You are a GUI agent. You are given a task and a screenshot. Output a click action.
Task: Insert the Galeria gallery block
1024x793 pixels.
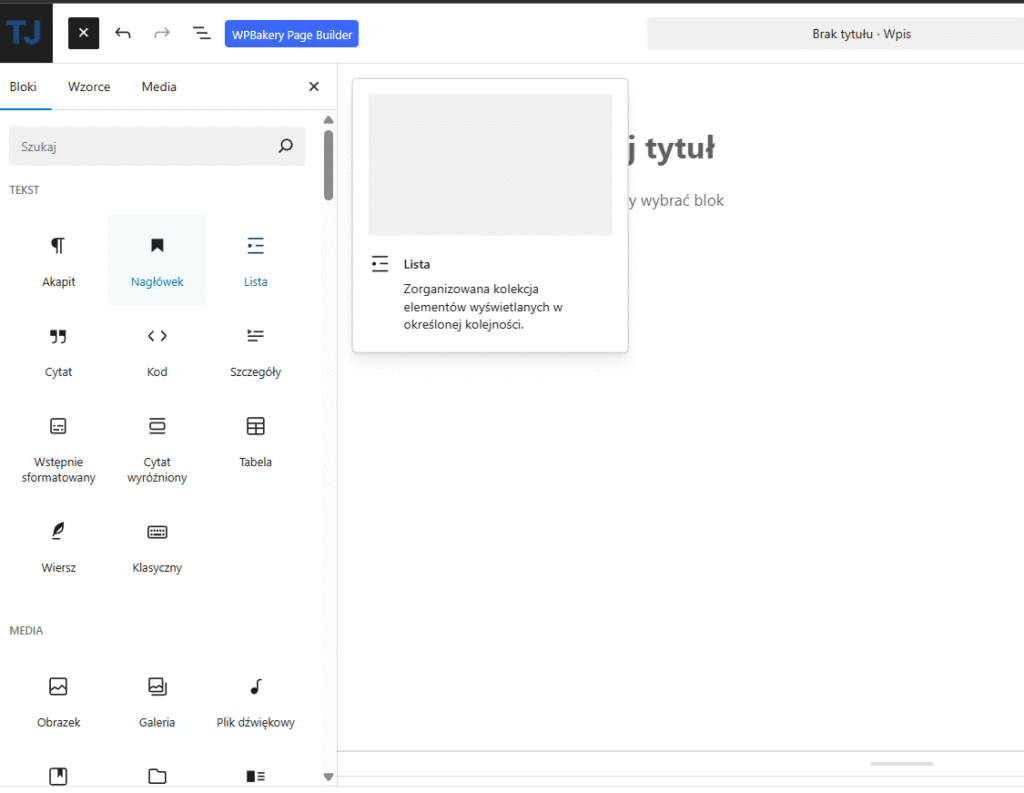(x=157, y=701)
